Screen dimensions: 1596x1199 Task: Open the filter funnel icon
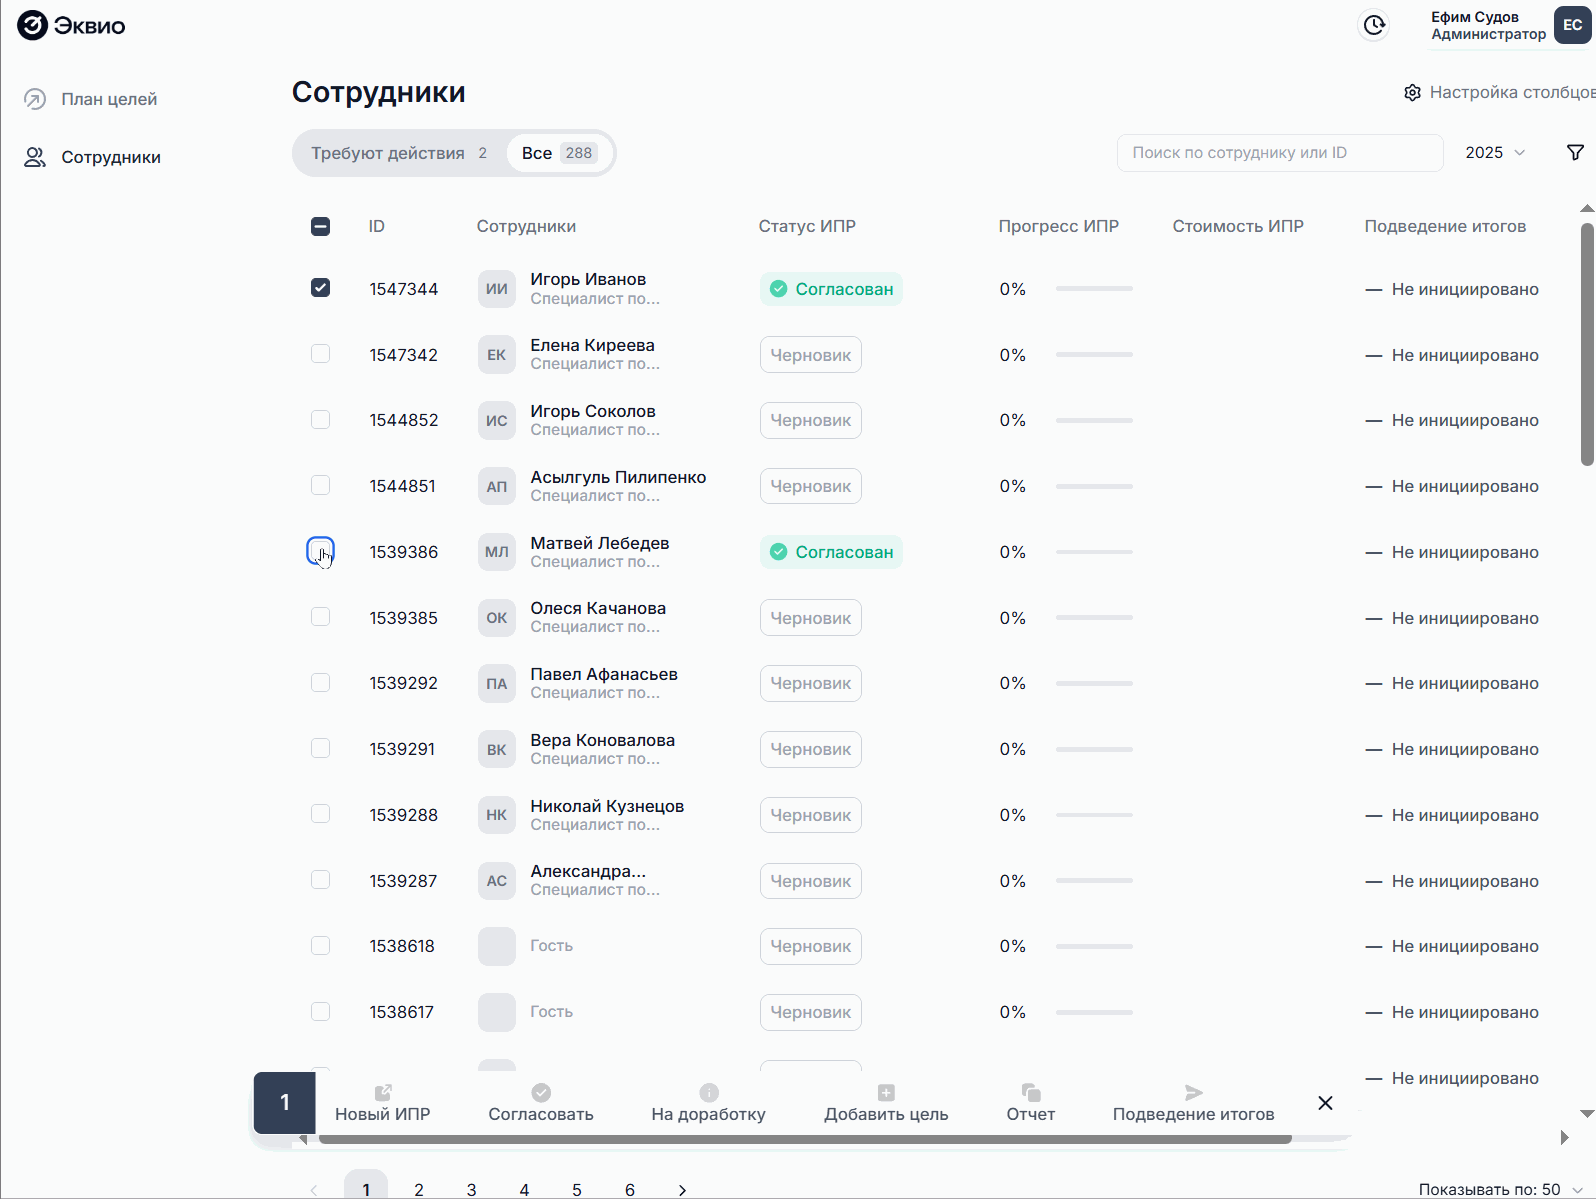click(1575, 152)
